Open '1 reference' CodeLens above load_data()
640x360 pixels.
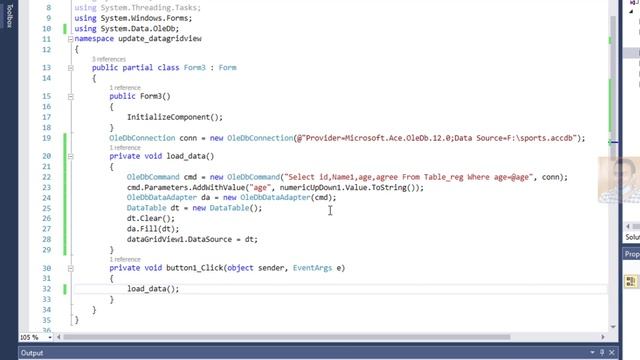(x=125, y=147)
